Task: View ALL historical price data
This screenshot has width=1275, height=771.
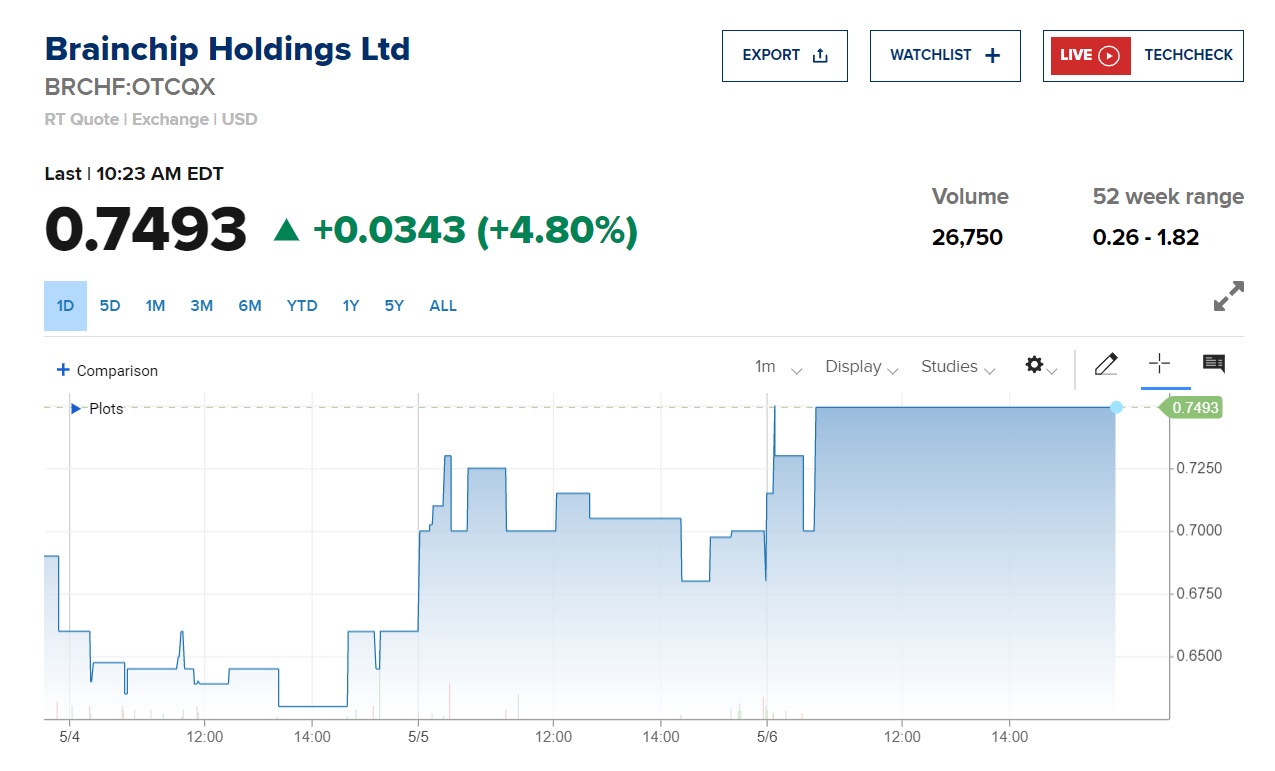Action: 443,306
